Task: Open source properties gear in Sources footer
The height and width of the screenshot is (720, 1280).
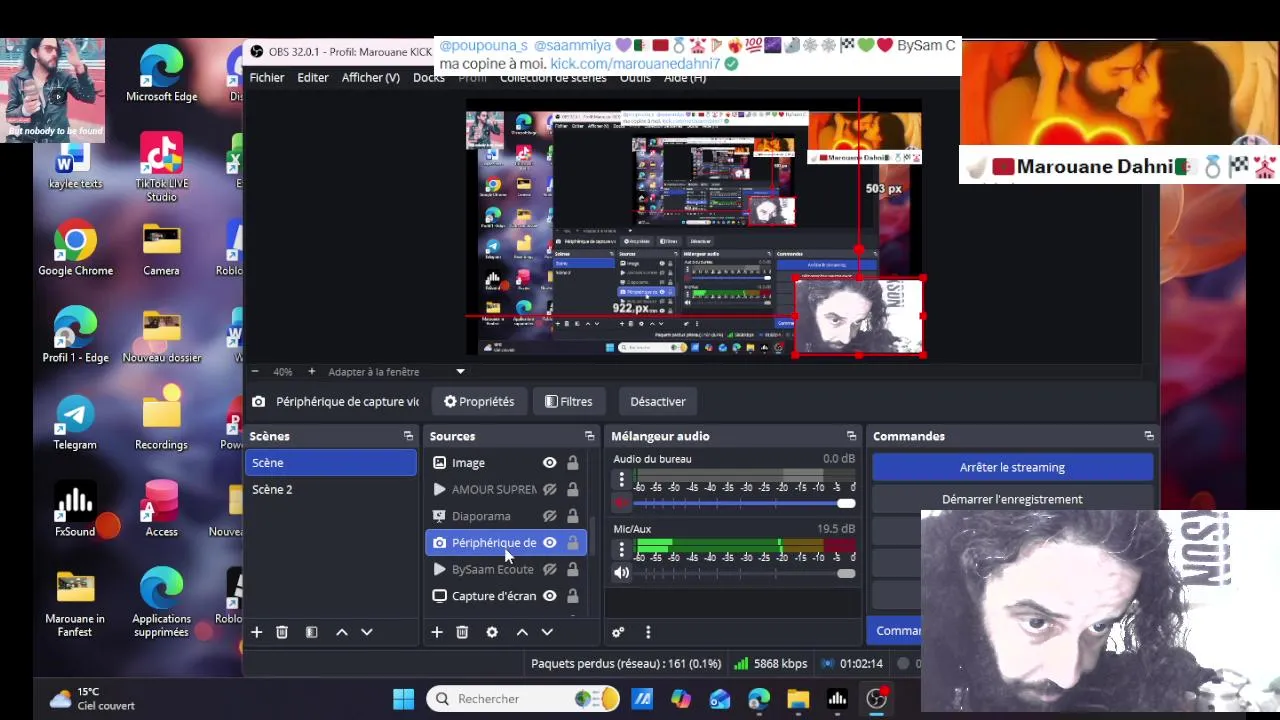Action: [492, 632]
